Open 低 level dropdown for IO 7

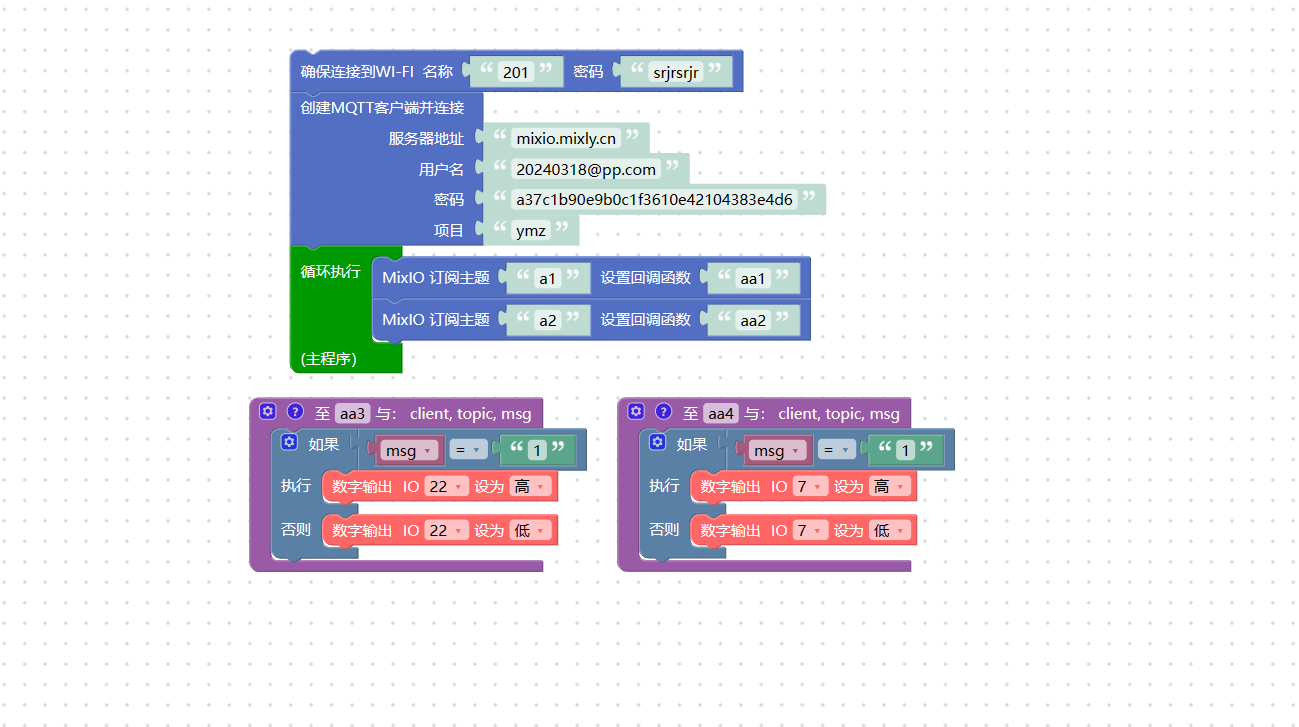point(889,531)
